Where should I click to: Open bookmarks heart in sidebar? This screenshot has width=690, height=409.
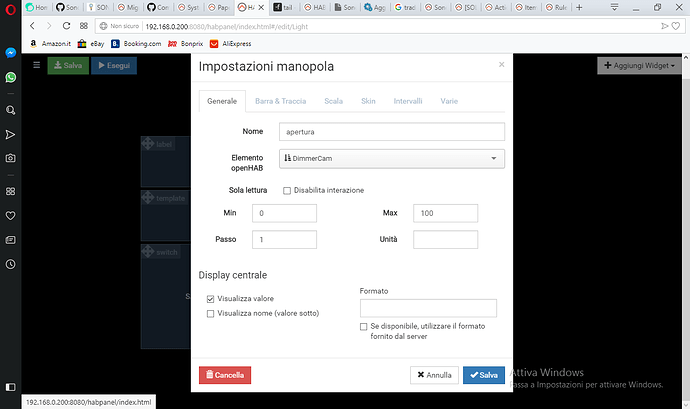pyautogui.click(x=11, y=216)
